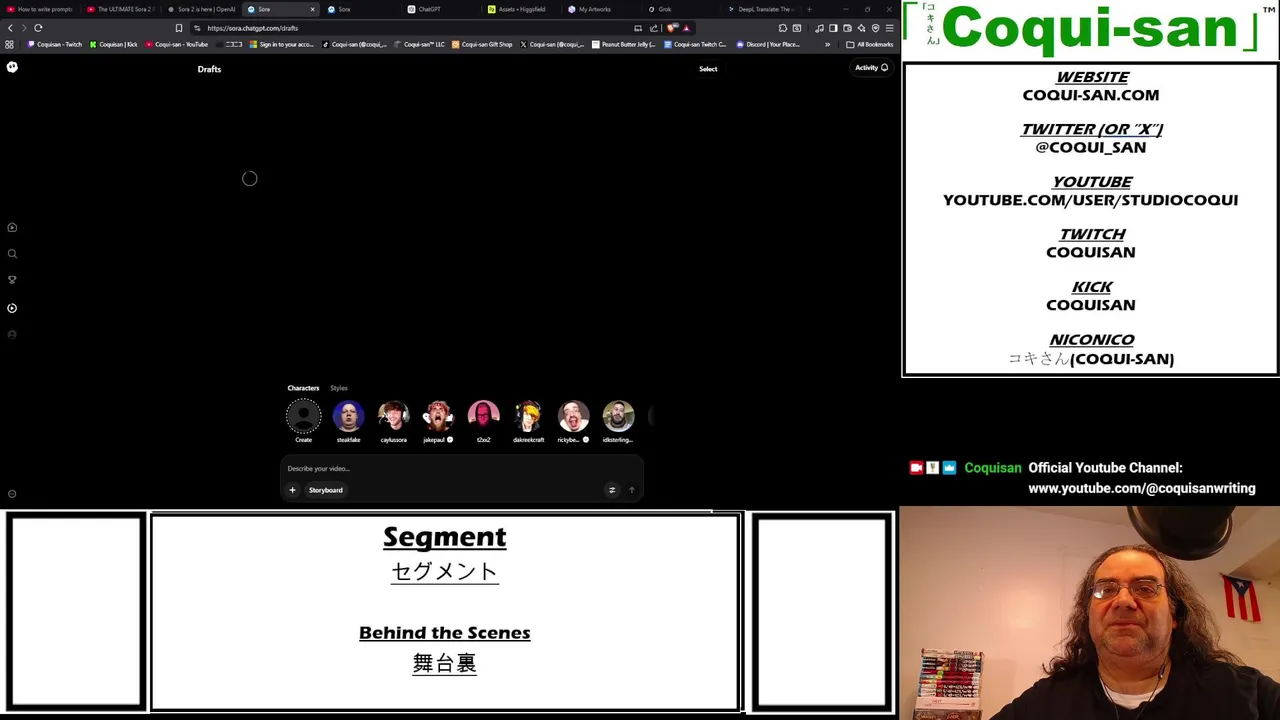This screenshot has width=1280, height=720.
Task: Bookmark this page using the bookmark icon
Action: [179, 28]
